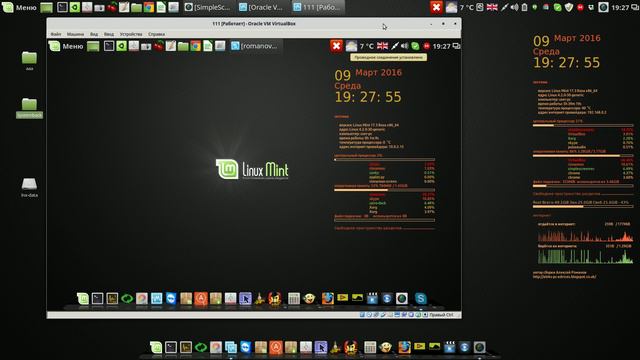Open the orange software manager in host dock

(x=276, y=347)
